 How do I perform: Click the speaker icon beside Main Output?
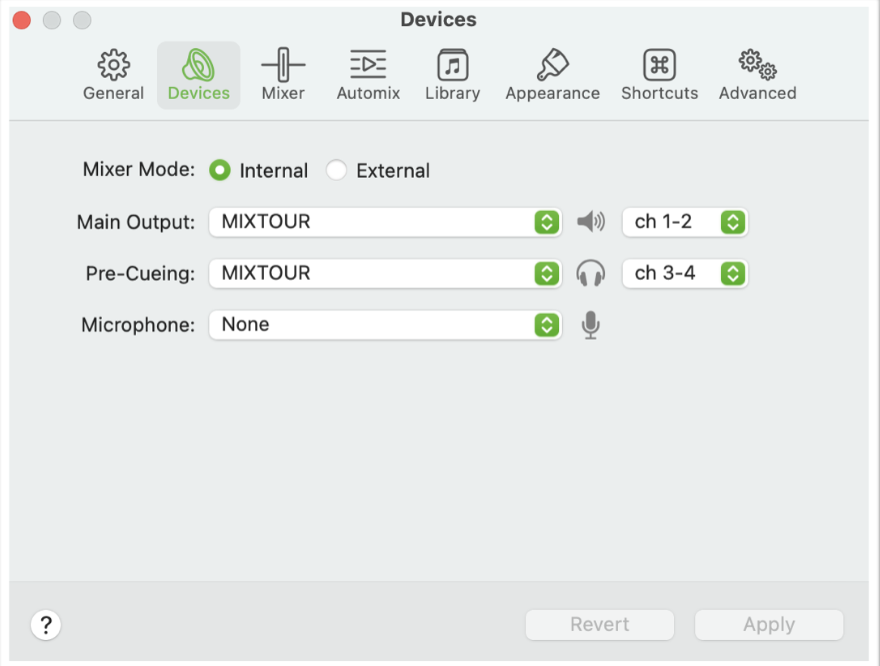[x=591, y=222]
